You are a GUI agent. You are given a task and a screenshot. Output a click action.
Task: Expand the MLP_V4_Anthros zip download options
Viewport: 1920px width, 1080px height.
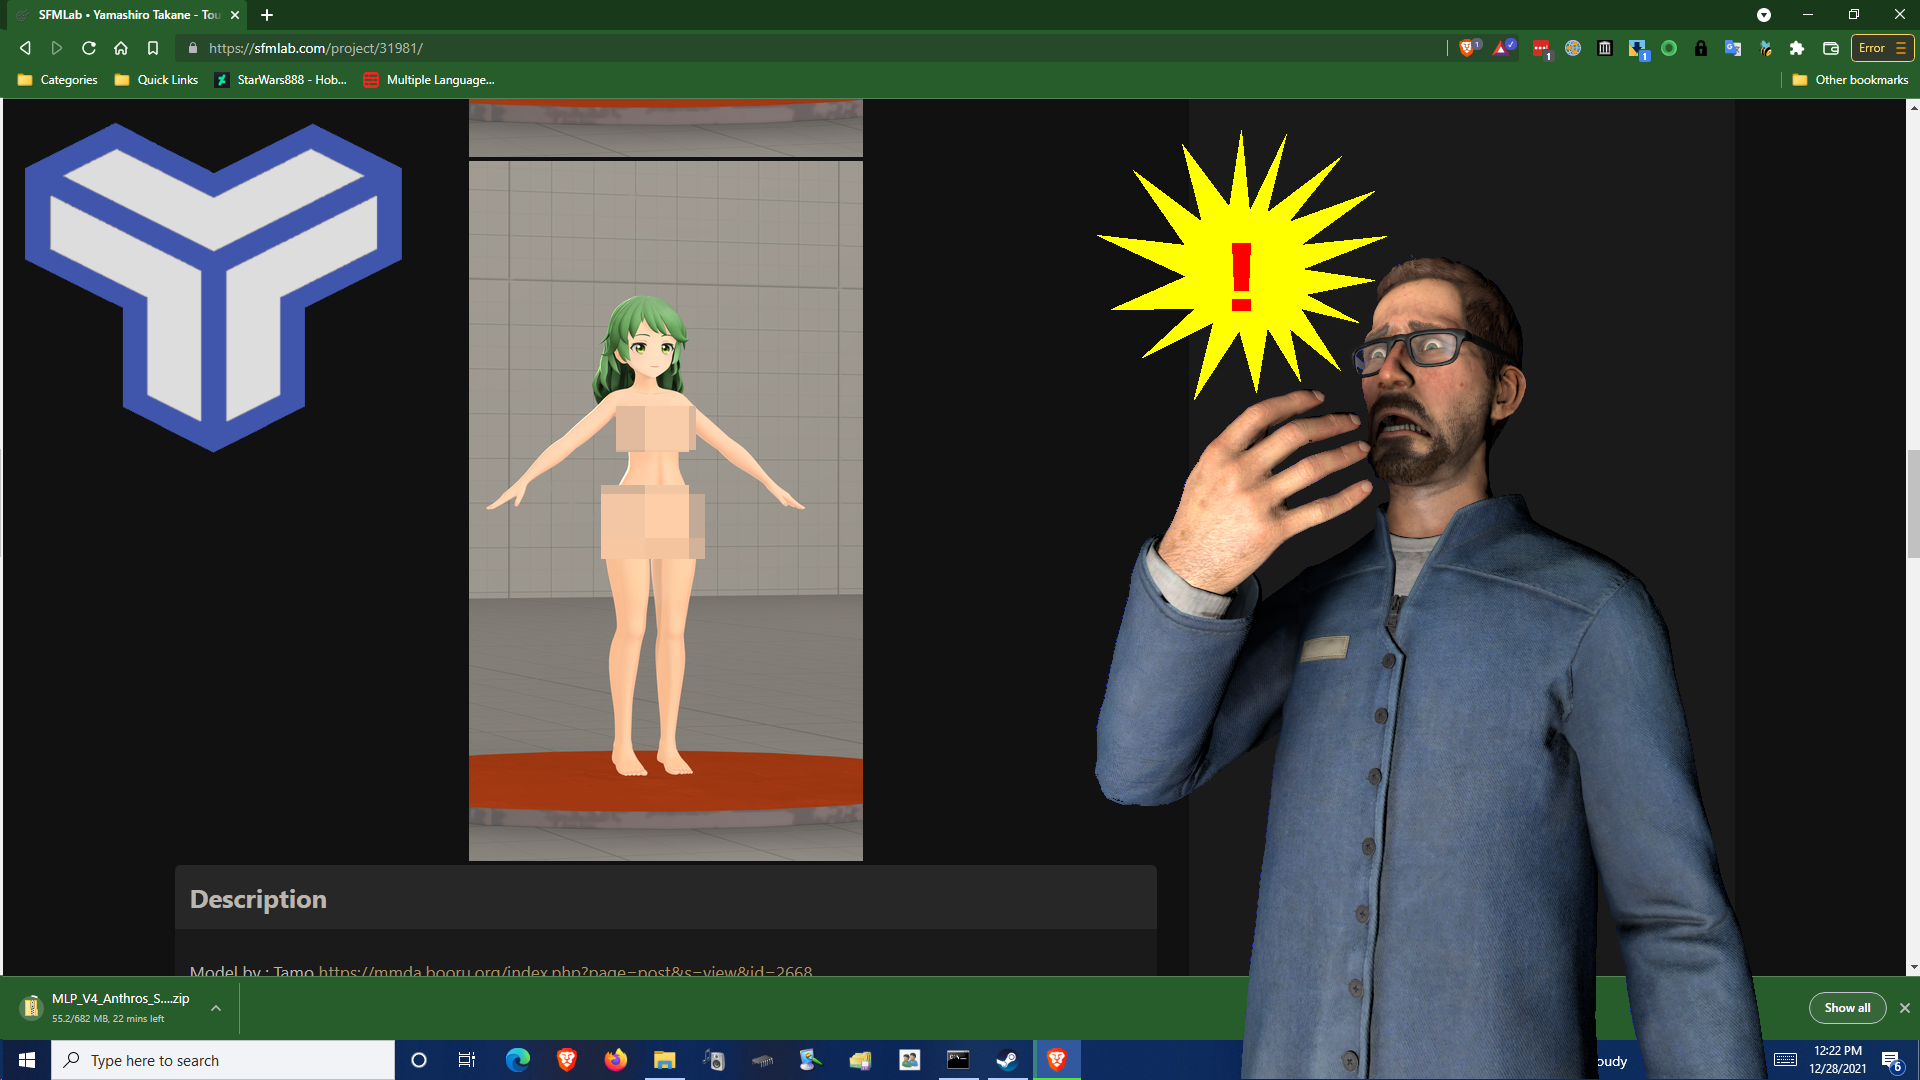click(x=216, y=1008)
